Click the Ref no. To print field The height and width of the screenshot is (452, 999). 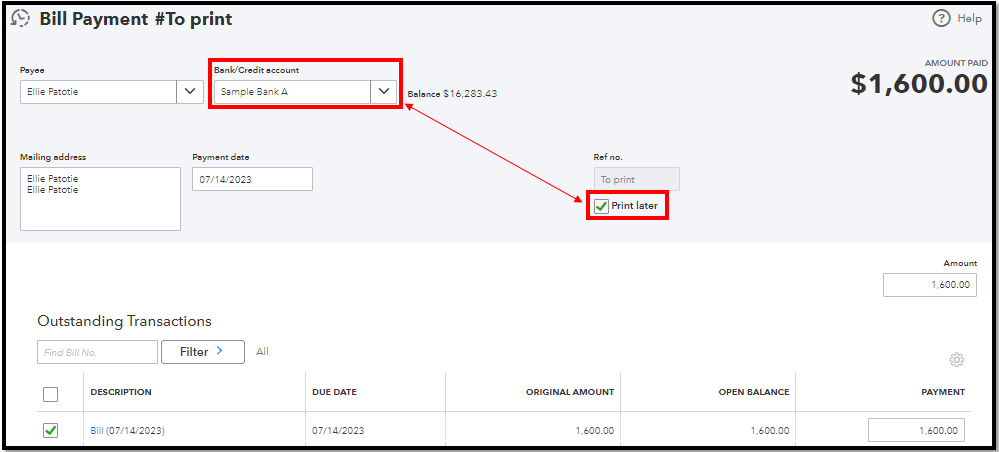(x=636, y=179)
